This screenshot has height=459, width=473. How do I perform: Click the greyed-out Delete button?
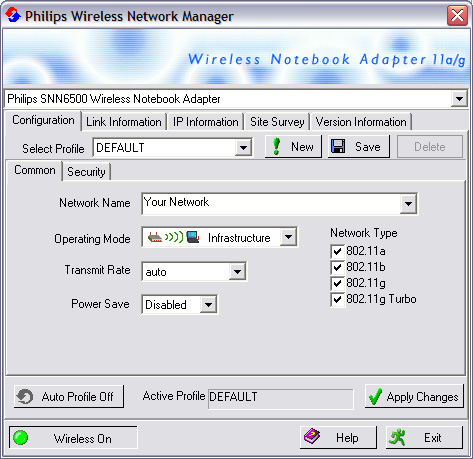430,147
